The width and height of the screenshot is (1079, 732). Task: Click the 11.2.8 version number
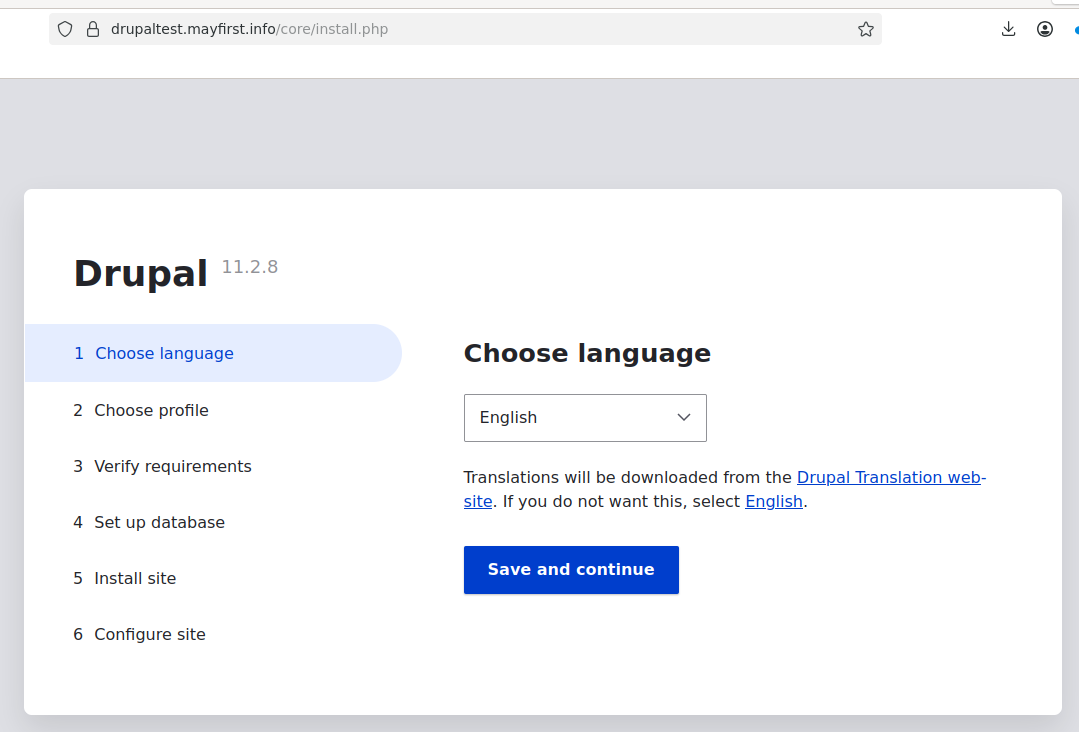[x=250, y=267]
